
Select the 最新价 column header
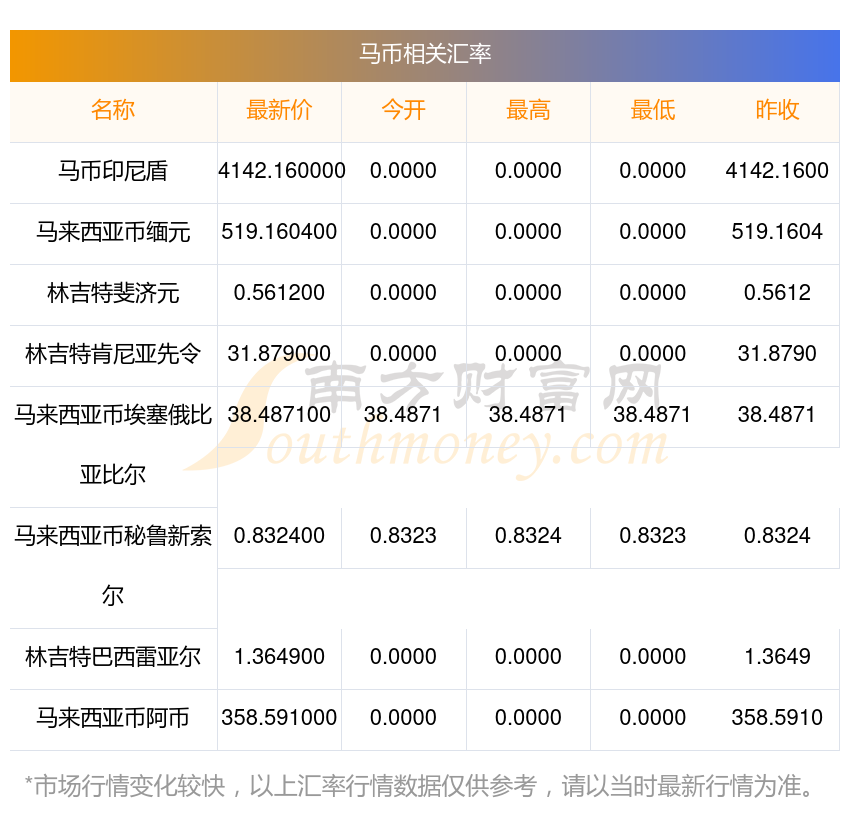tap(279, 111)
